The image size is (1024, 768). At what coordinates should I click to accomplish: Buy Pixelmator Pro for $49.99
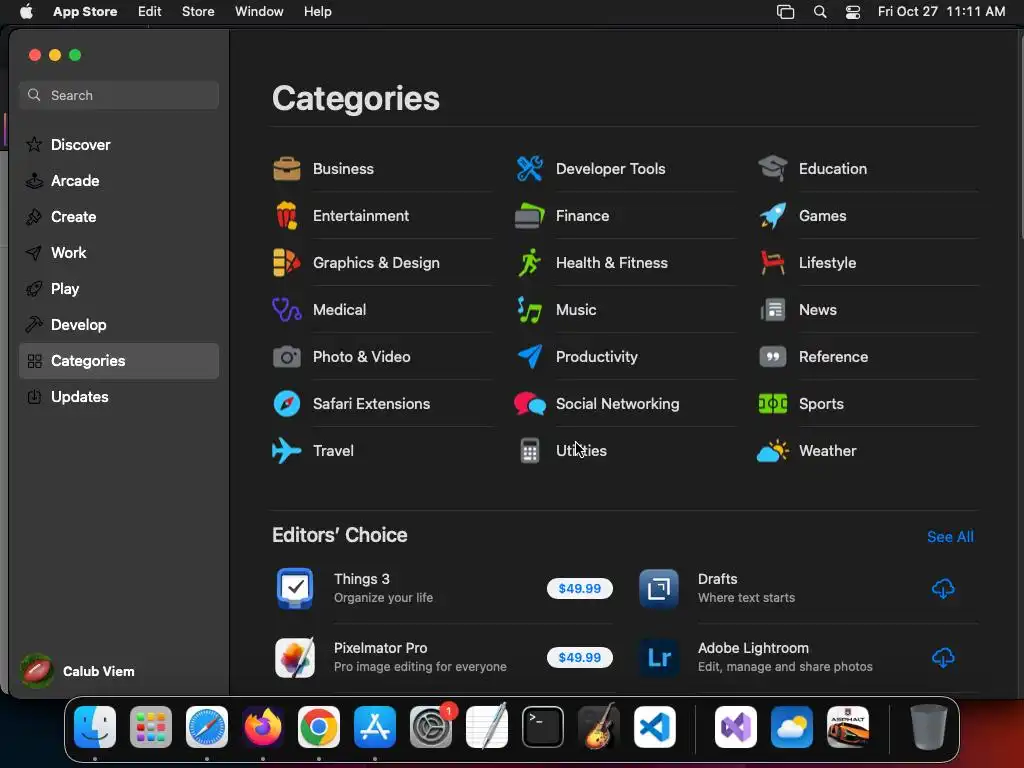[x=579, y=658]
